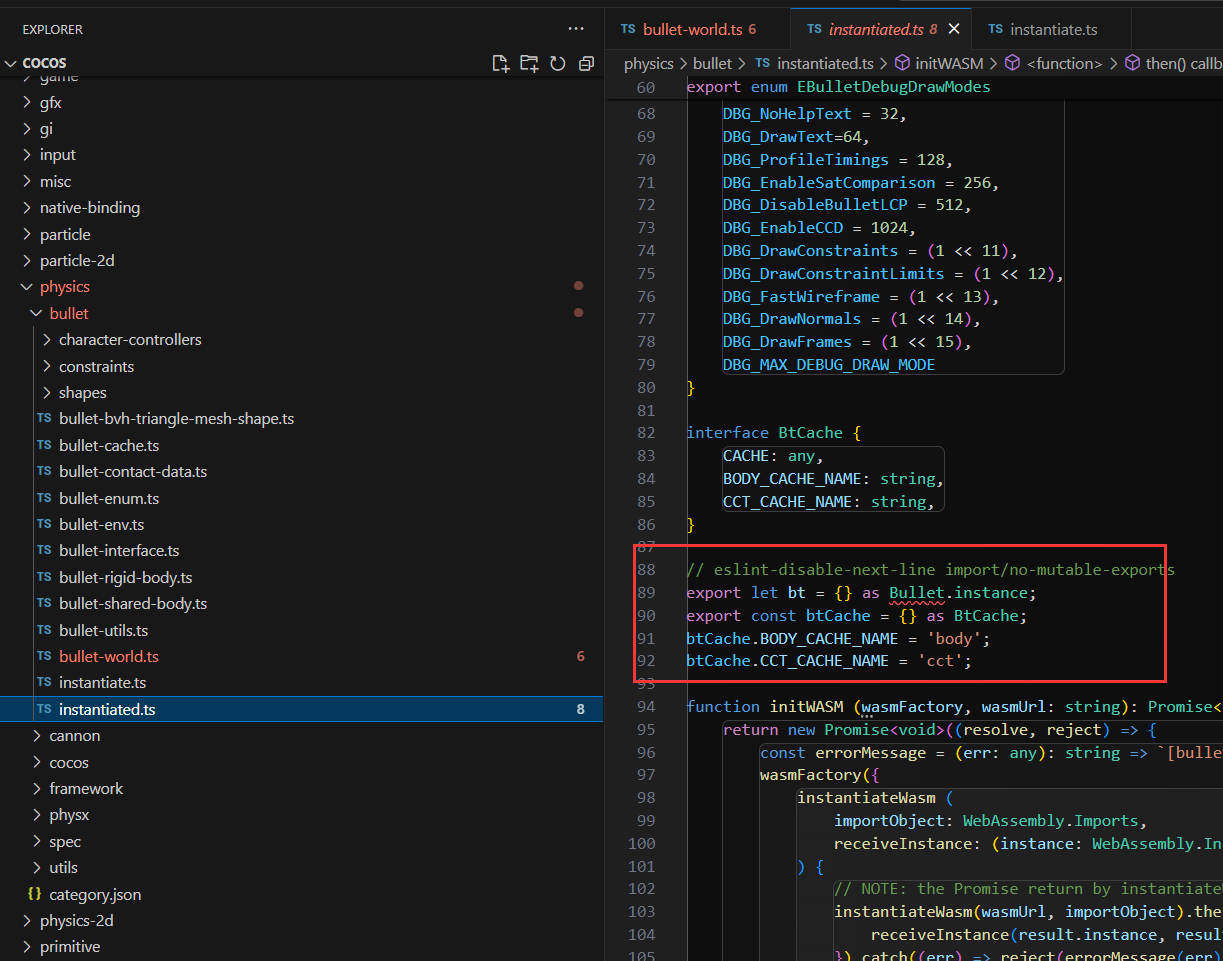The image size is (1223, 961).
Task: Click the initWASM breadcrumb symbol
Action: point(949,63)
